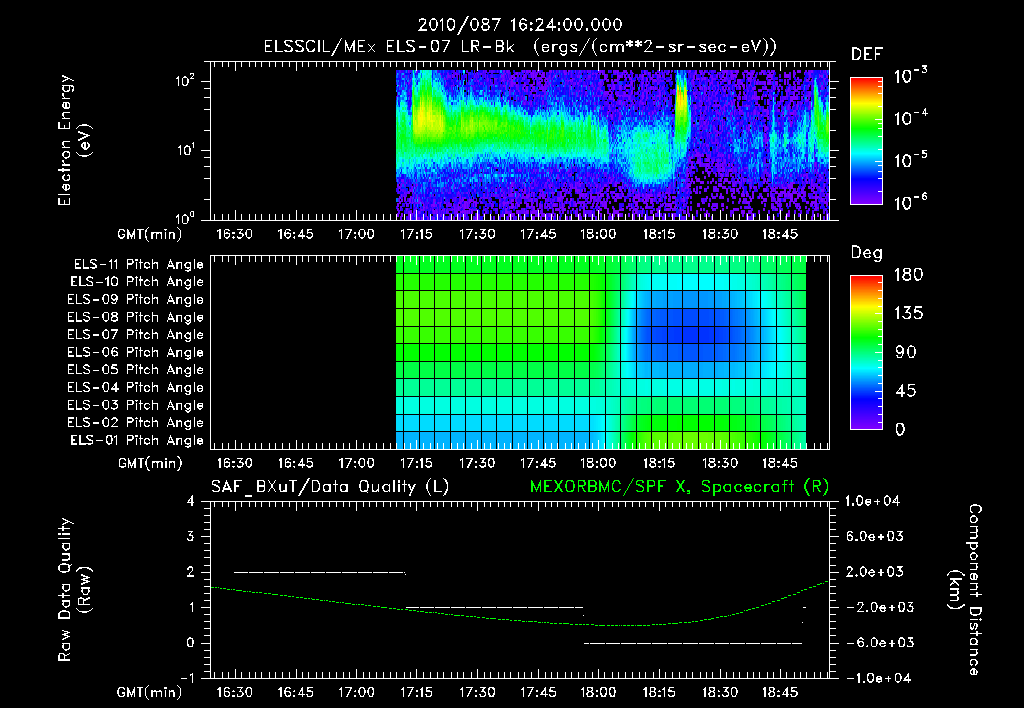Click the ELS-11 Pitch Angle row label
Viewport: 1024px width, 708px height.
coord(138,265)
